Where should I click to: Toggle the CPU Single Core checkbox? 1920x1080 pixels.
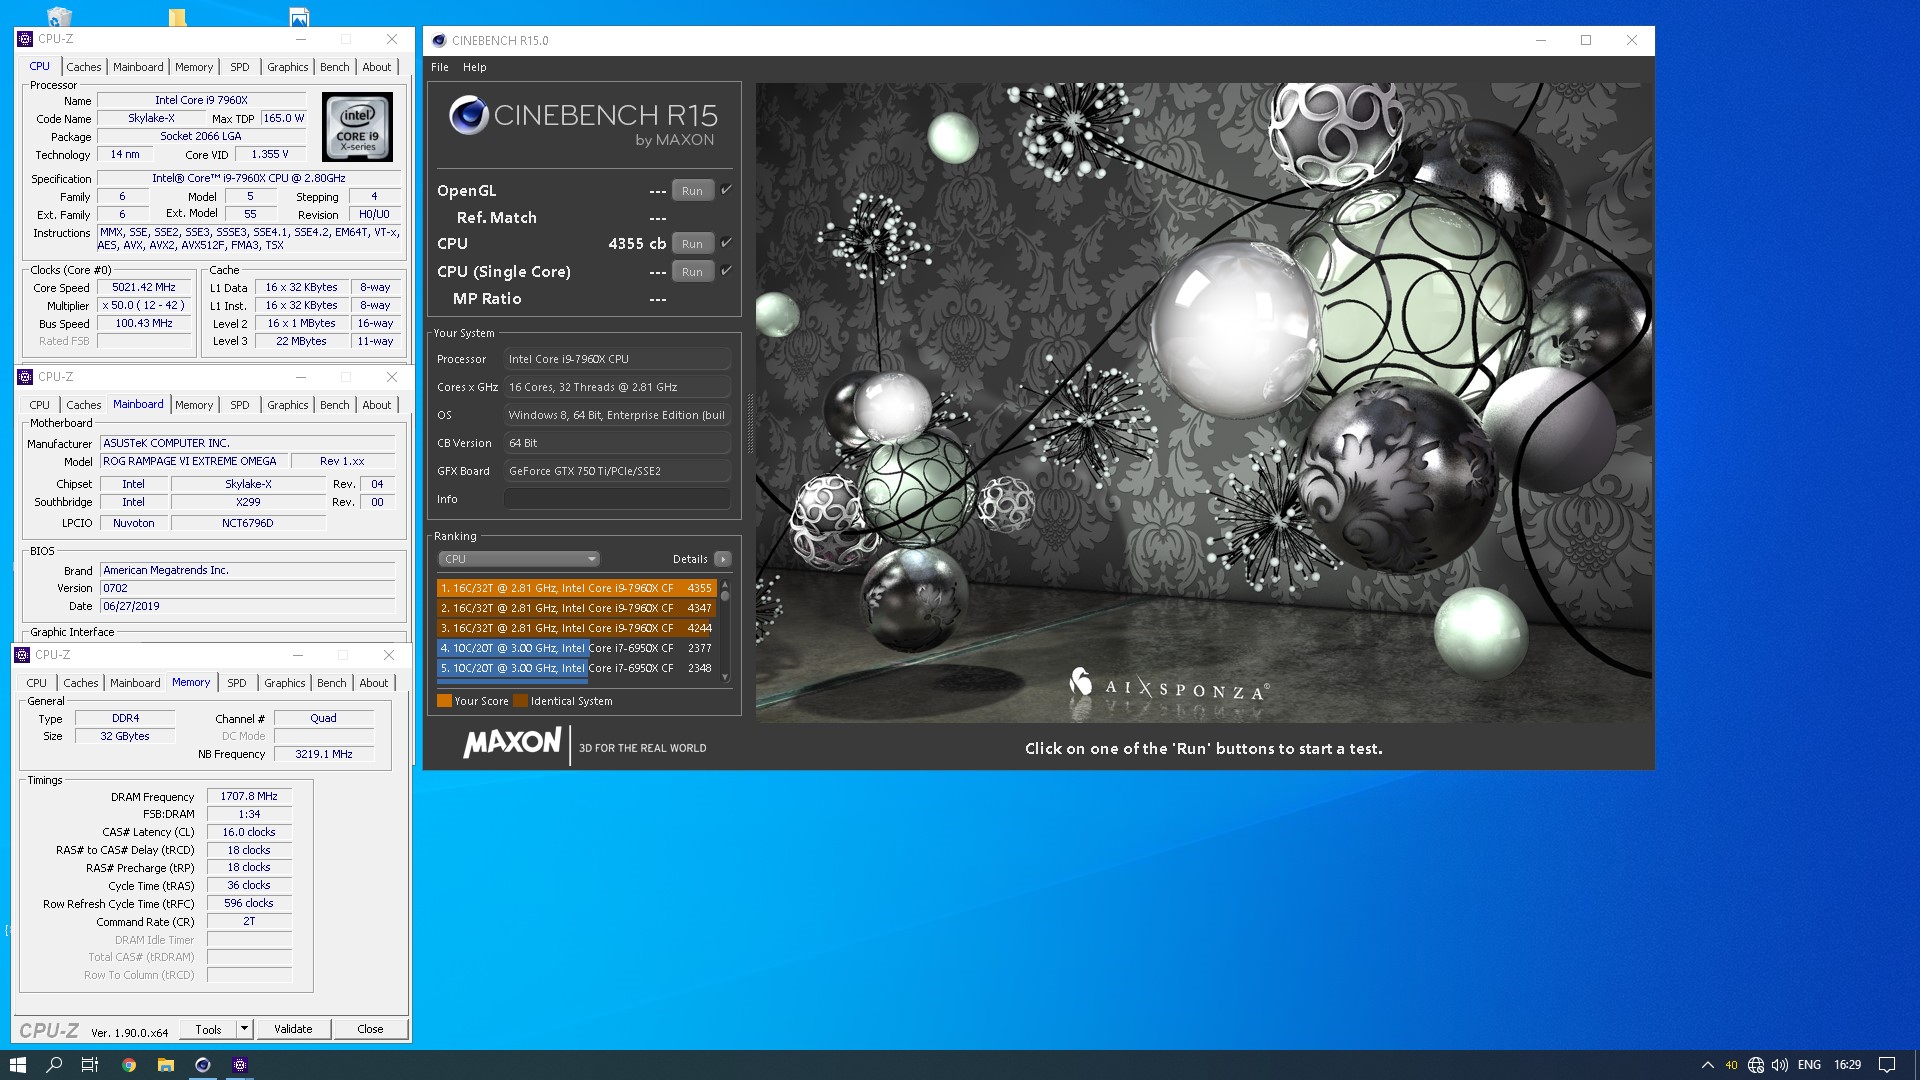coord(727,271)
